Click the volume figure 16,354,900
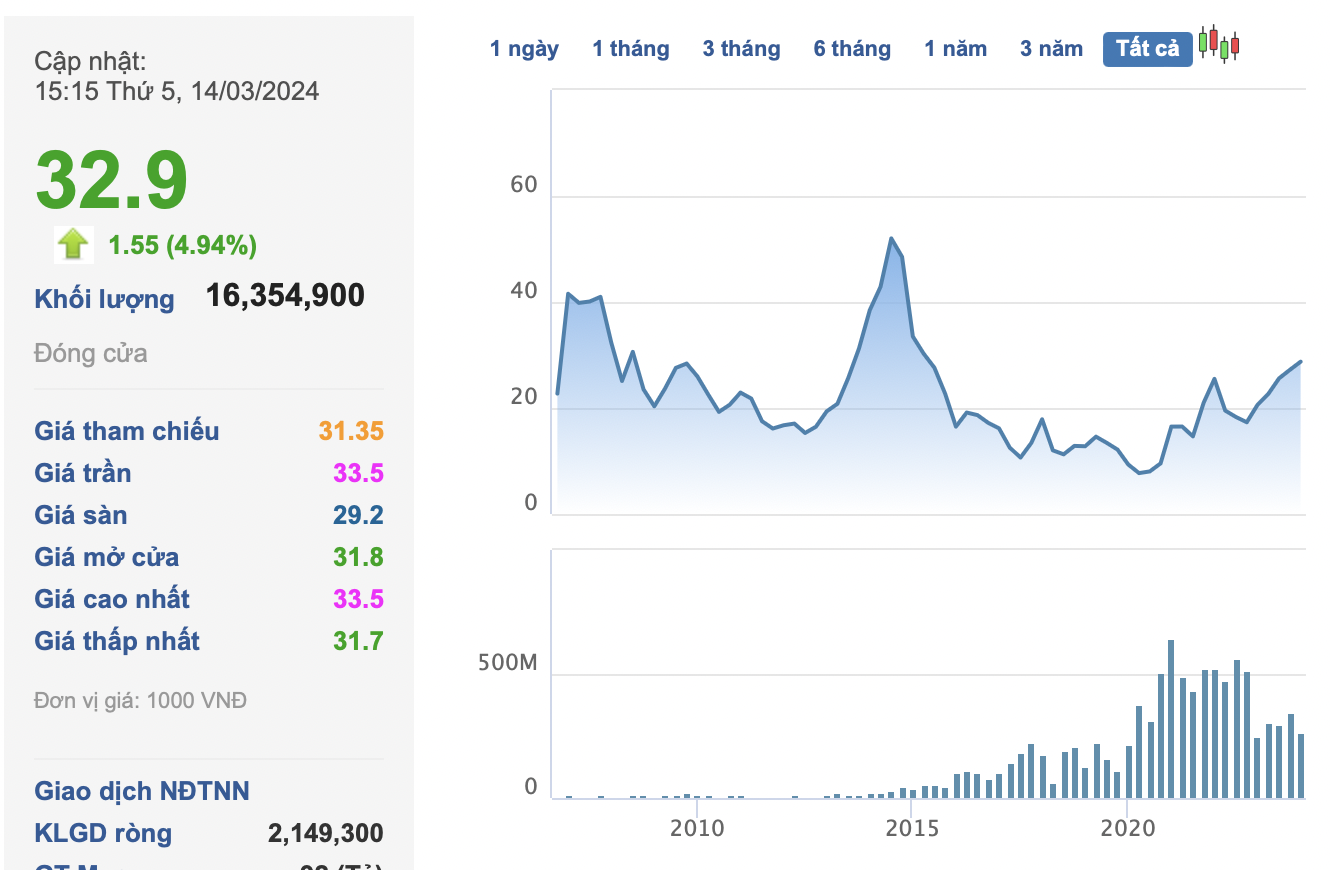Viewport: 1330px width, 870px height. pos(285,295)
